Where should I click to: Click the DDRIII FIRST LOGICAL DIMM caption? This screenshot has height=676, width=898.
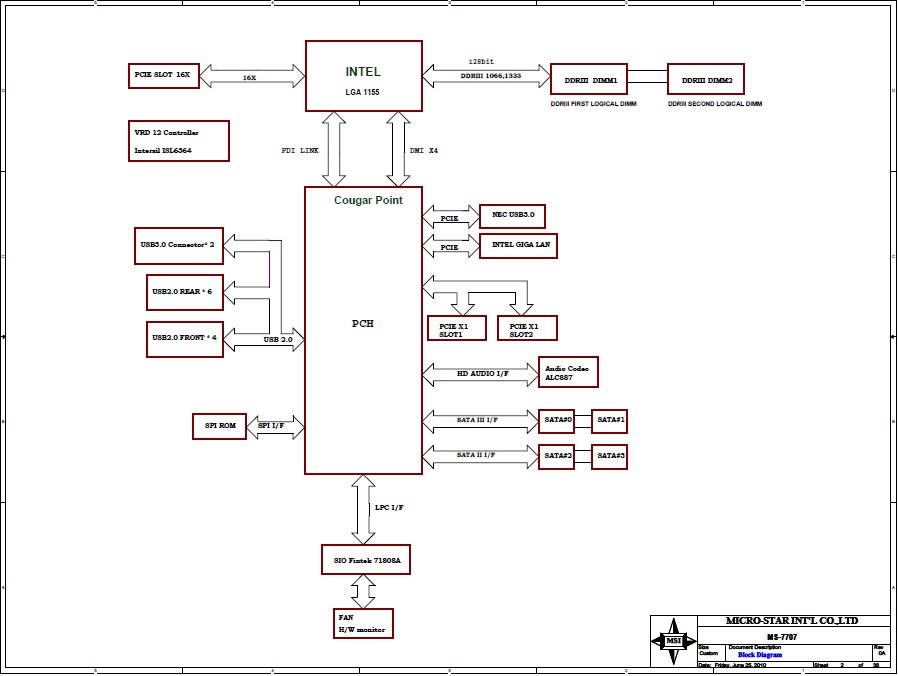(x=593, y=104)
